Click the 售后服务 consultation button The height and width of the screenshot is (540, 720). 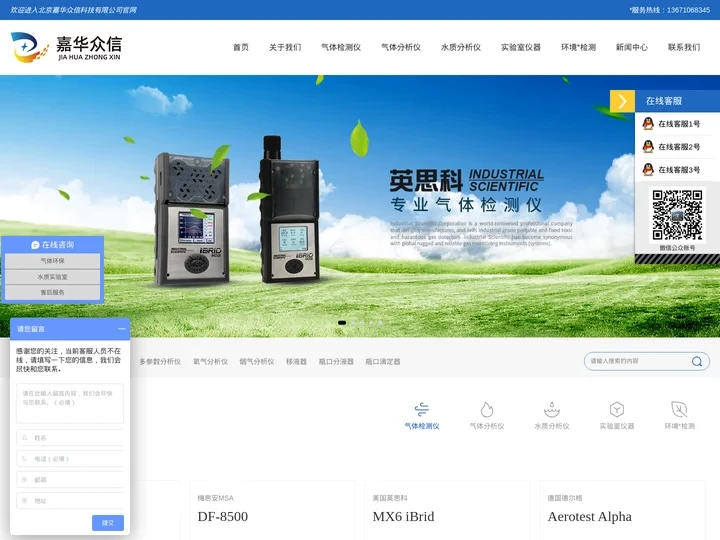pyautogui.click(x=52, y=292)
